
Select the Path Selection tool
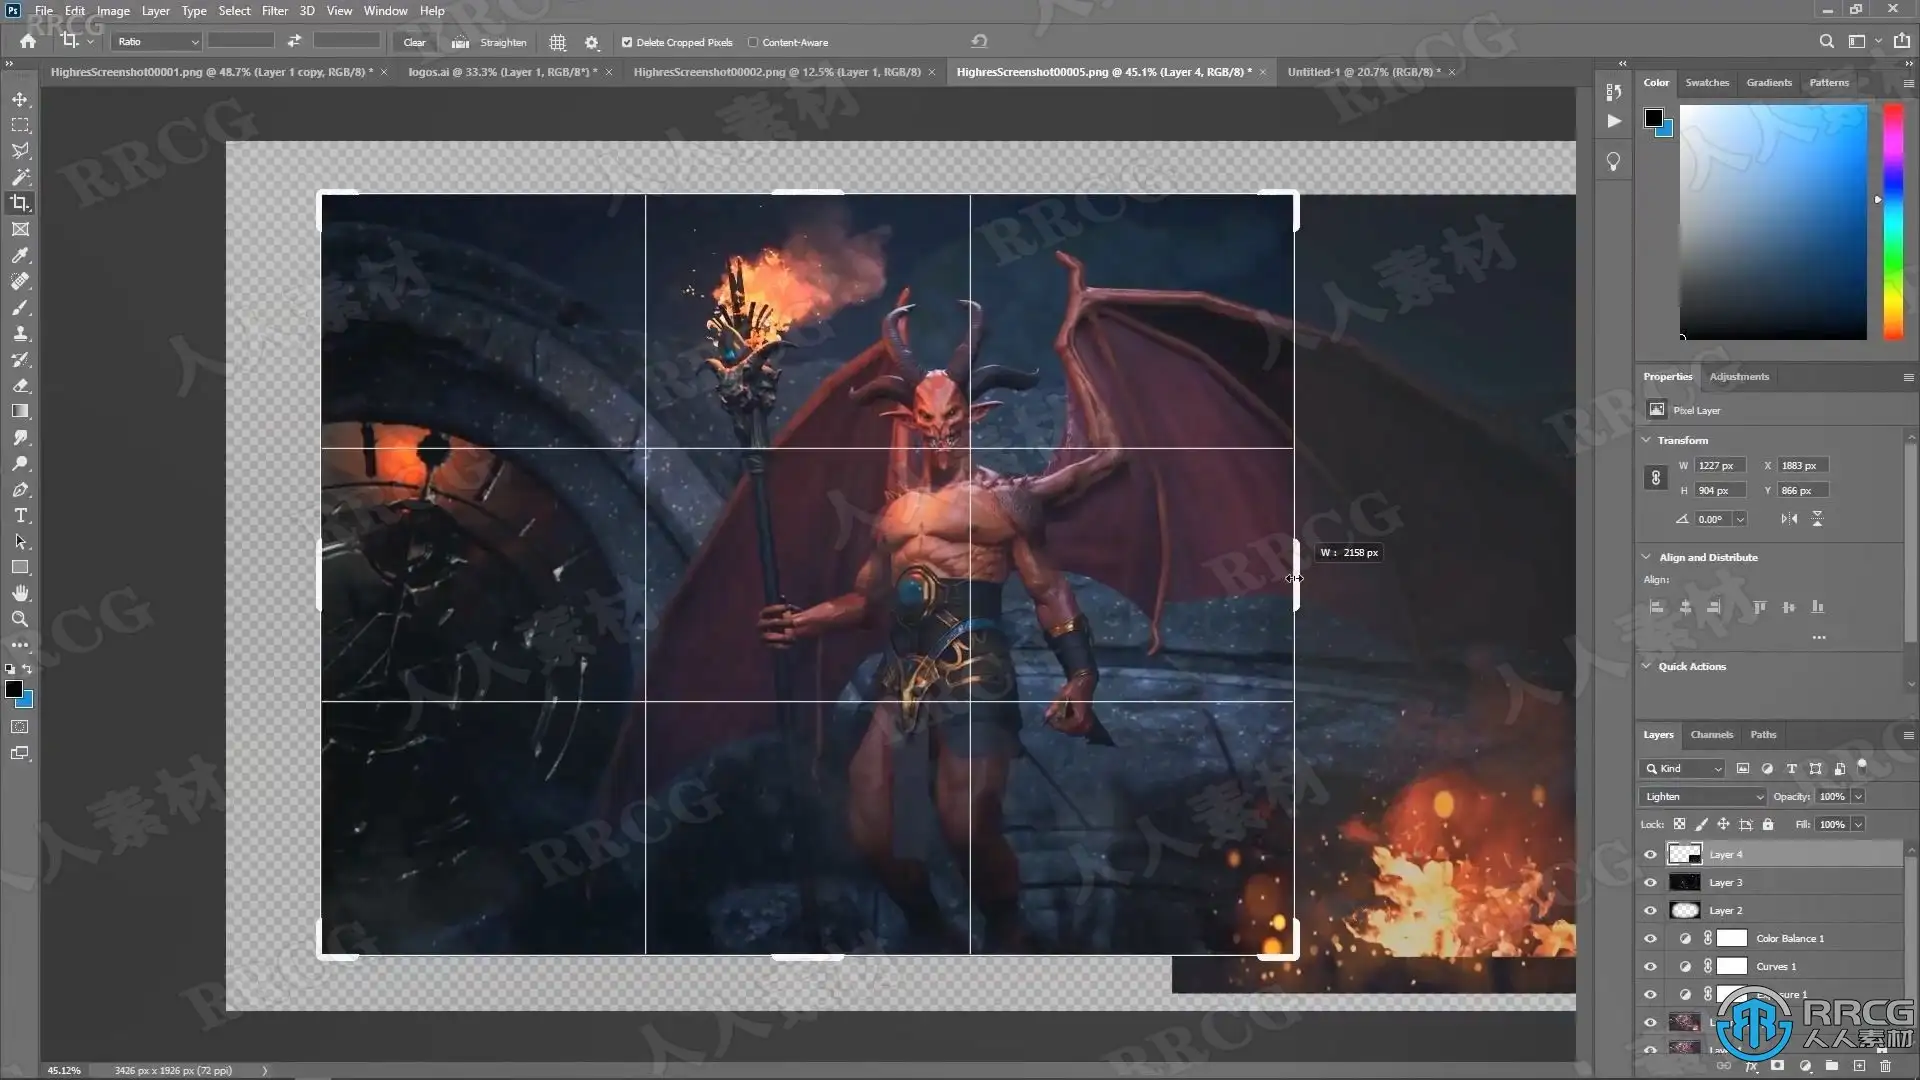[x=20, y=541]
